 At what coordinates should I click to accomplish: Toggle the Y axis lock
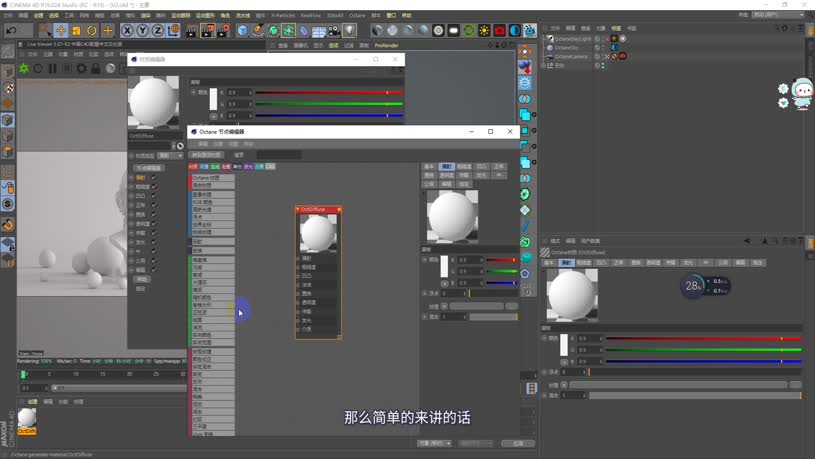pyautogui.click(x=142, y=31)
